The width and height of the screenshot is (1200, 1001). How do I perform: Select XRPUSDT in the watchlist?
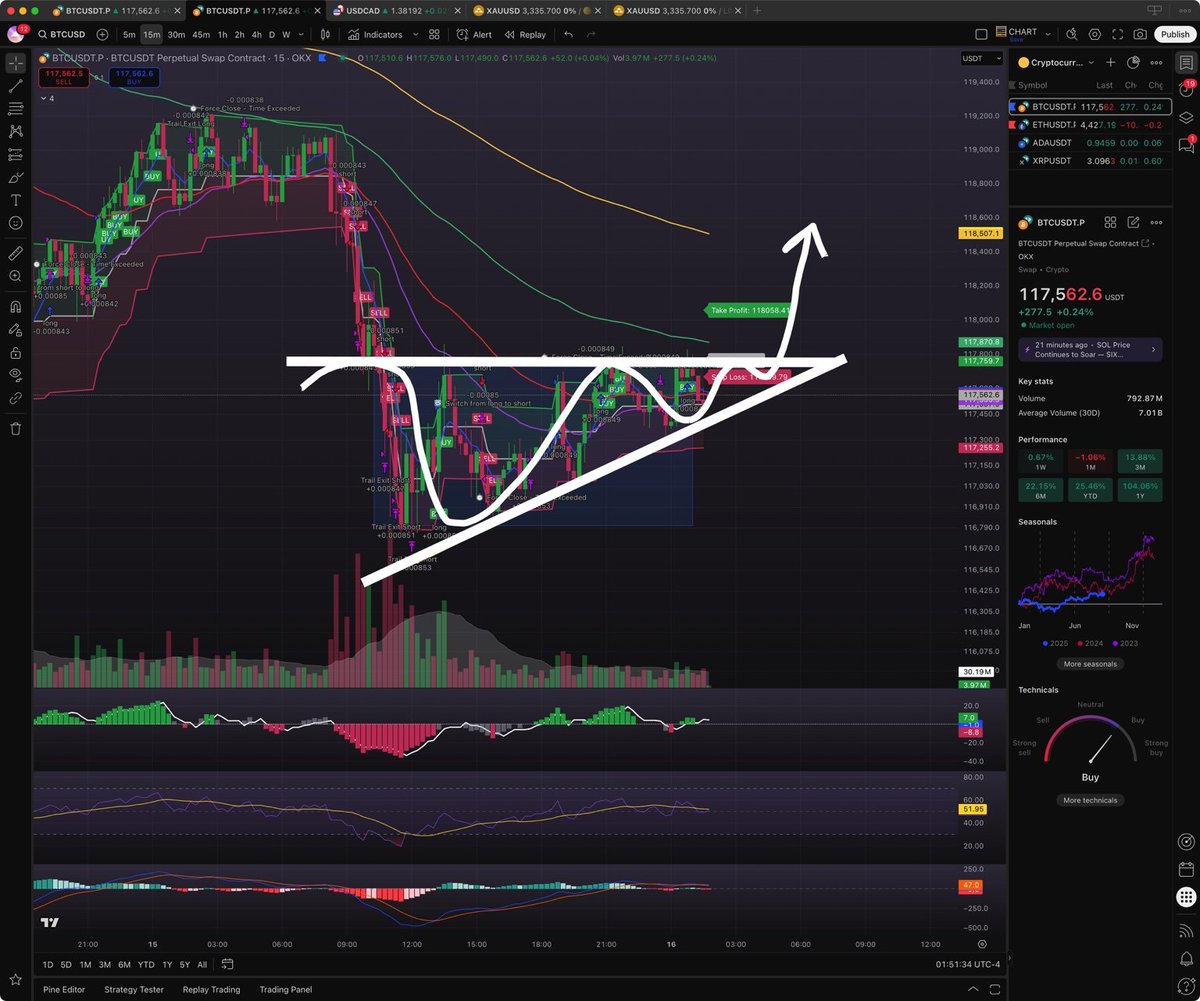coord(1090,161)
